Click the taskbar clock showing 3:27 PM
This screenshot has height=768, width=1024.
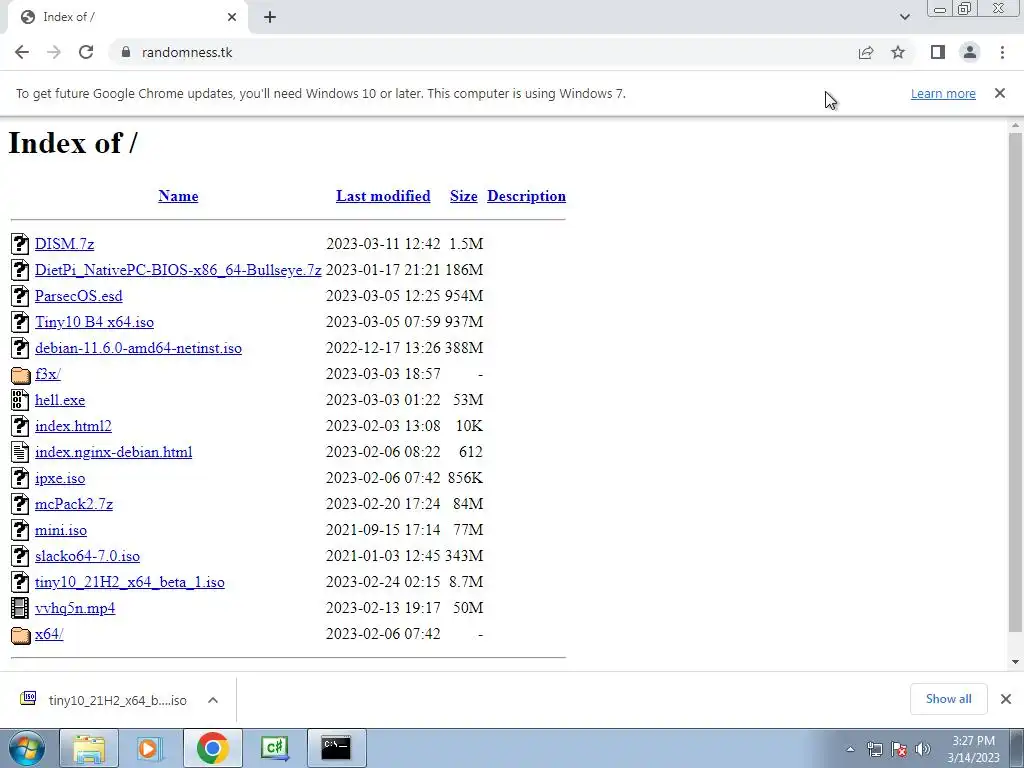(x=973, y=748)
